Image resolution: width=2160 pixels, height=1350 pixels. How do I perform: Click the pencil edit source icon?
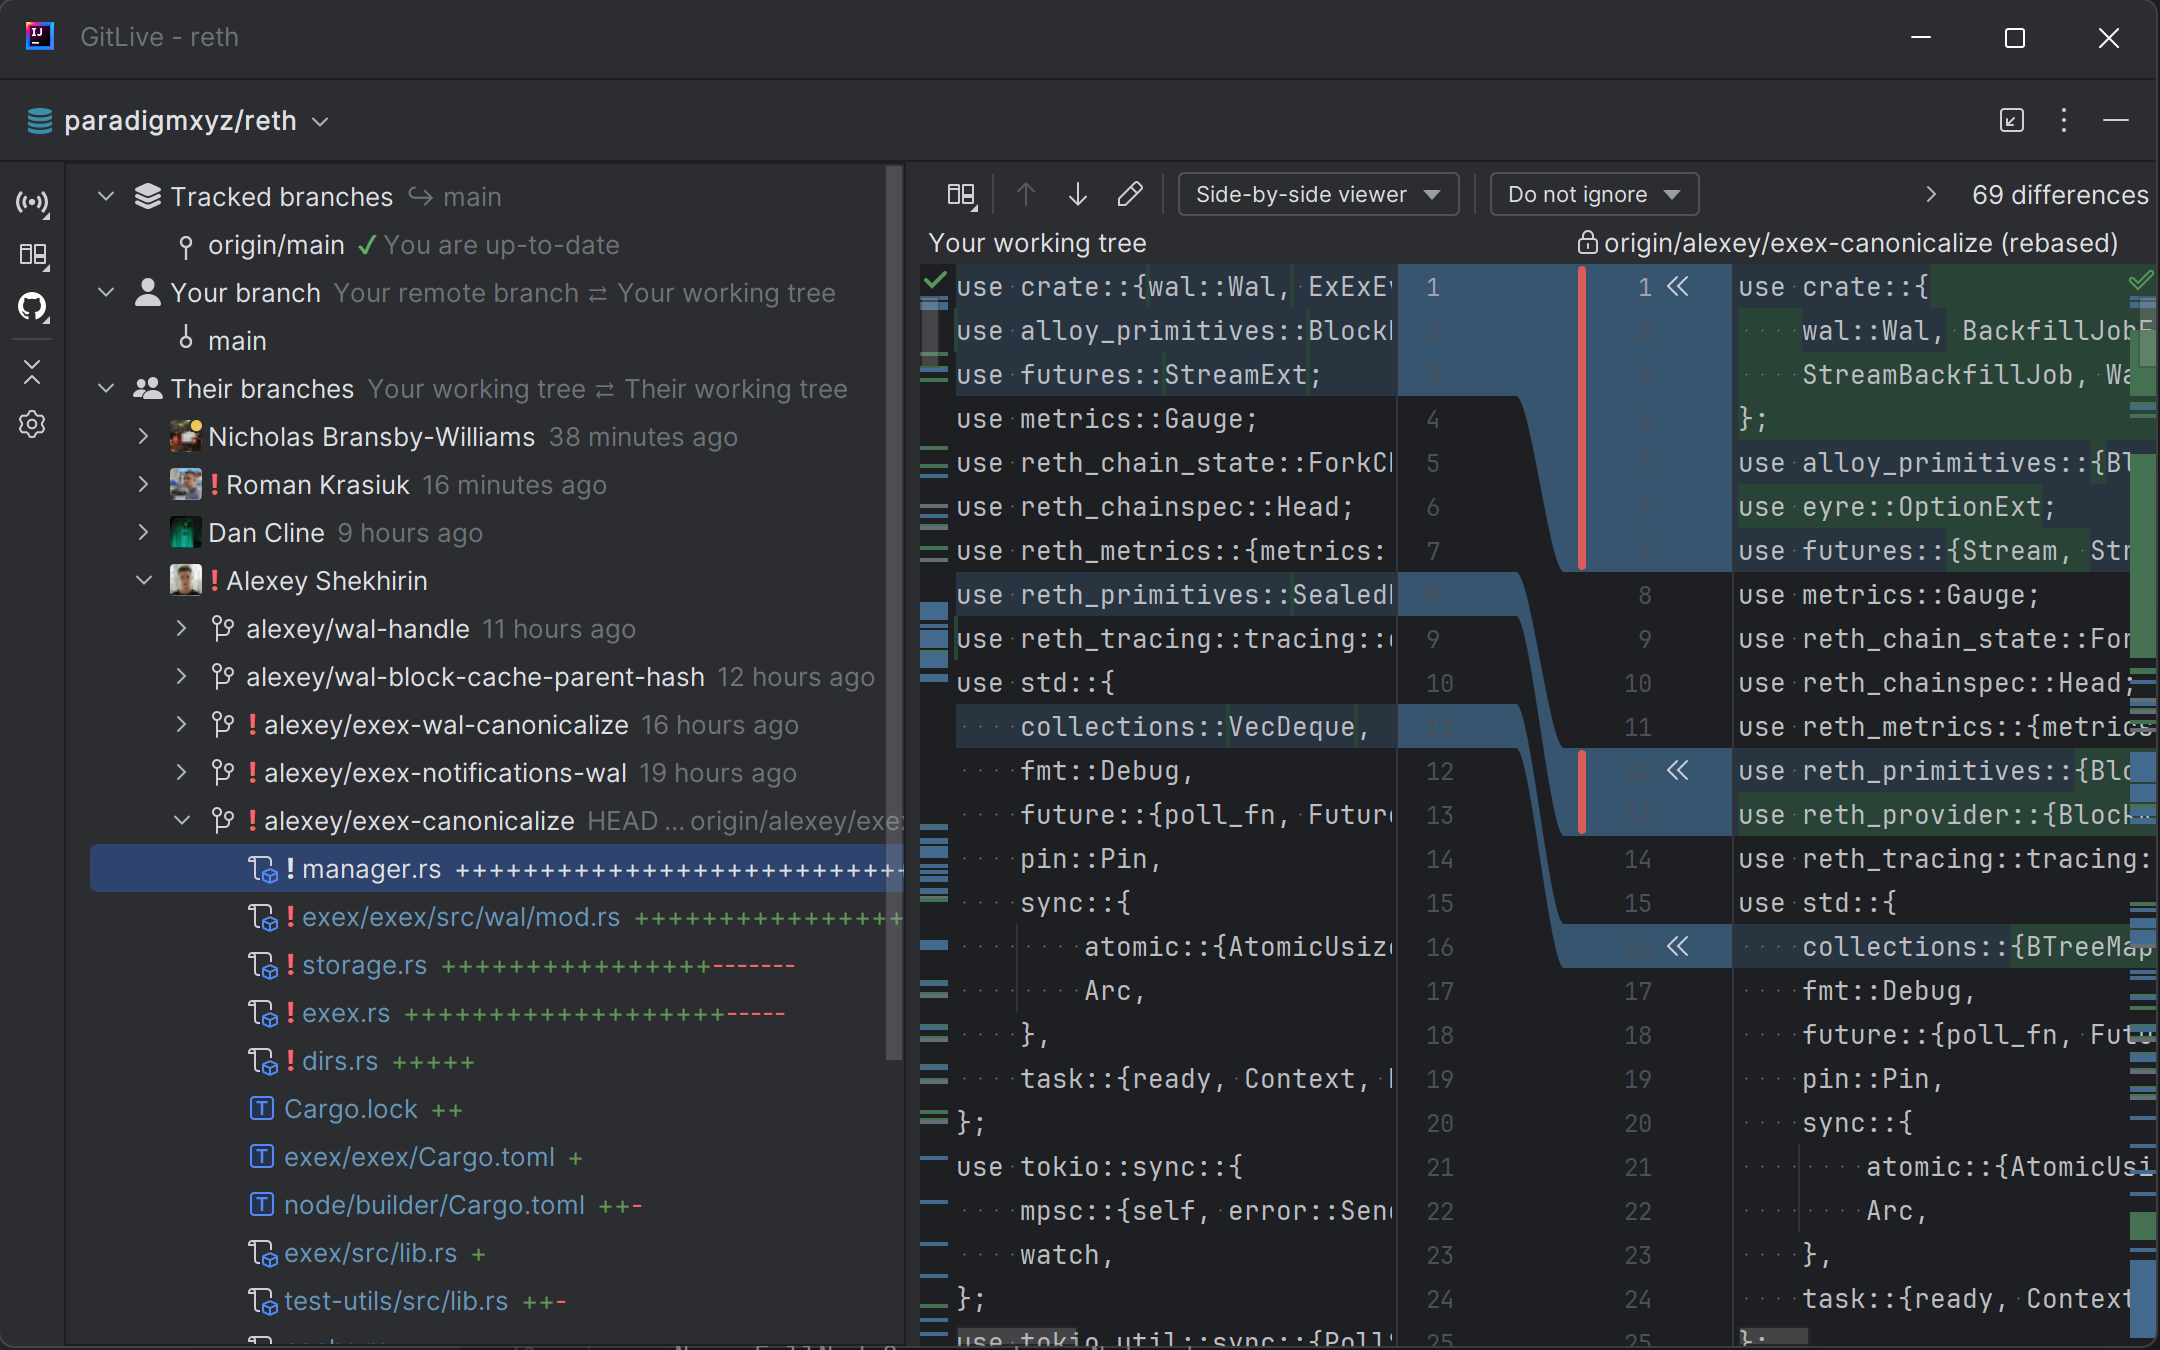point(1130,194)
